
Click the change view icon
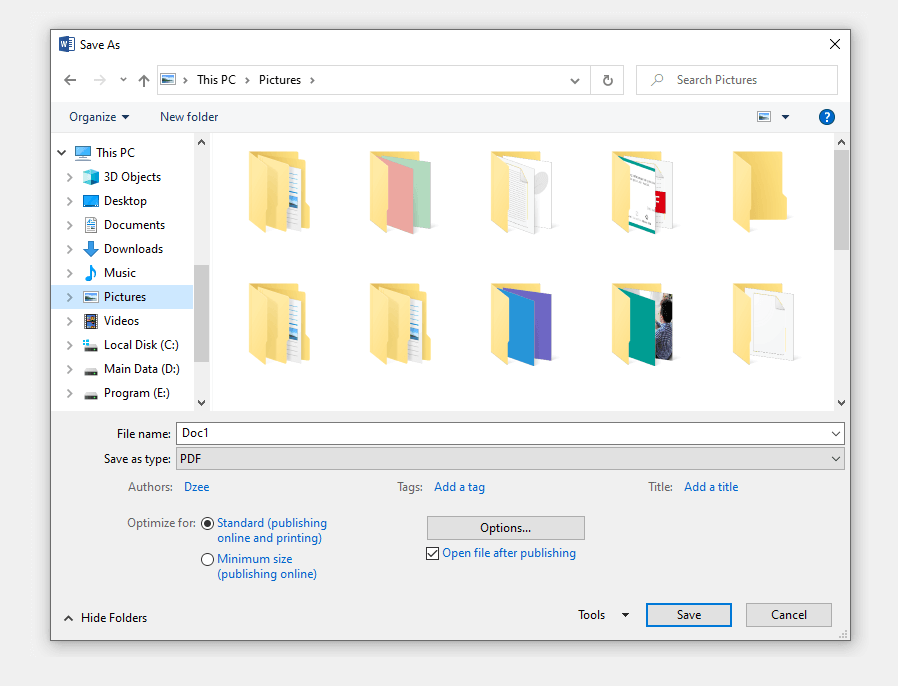tap(764, 117)
